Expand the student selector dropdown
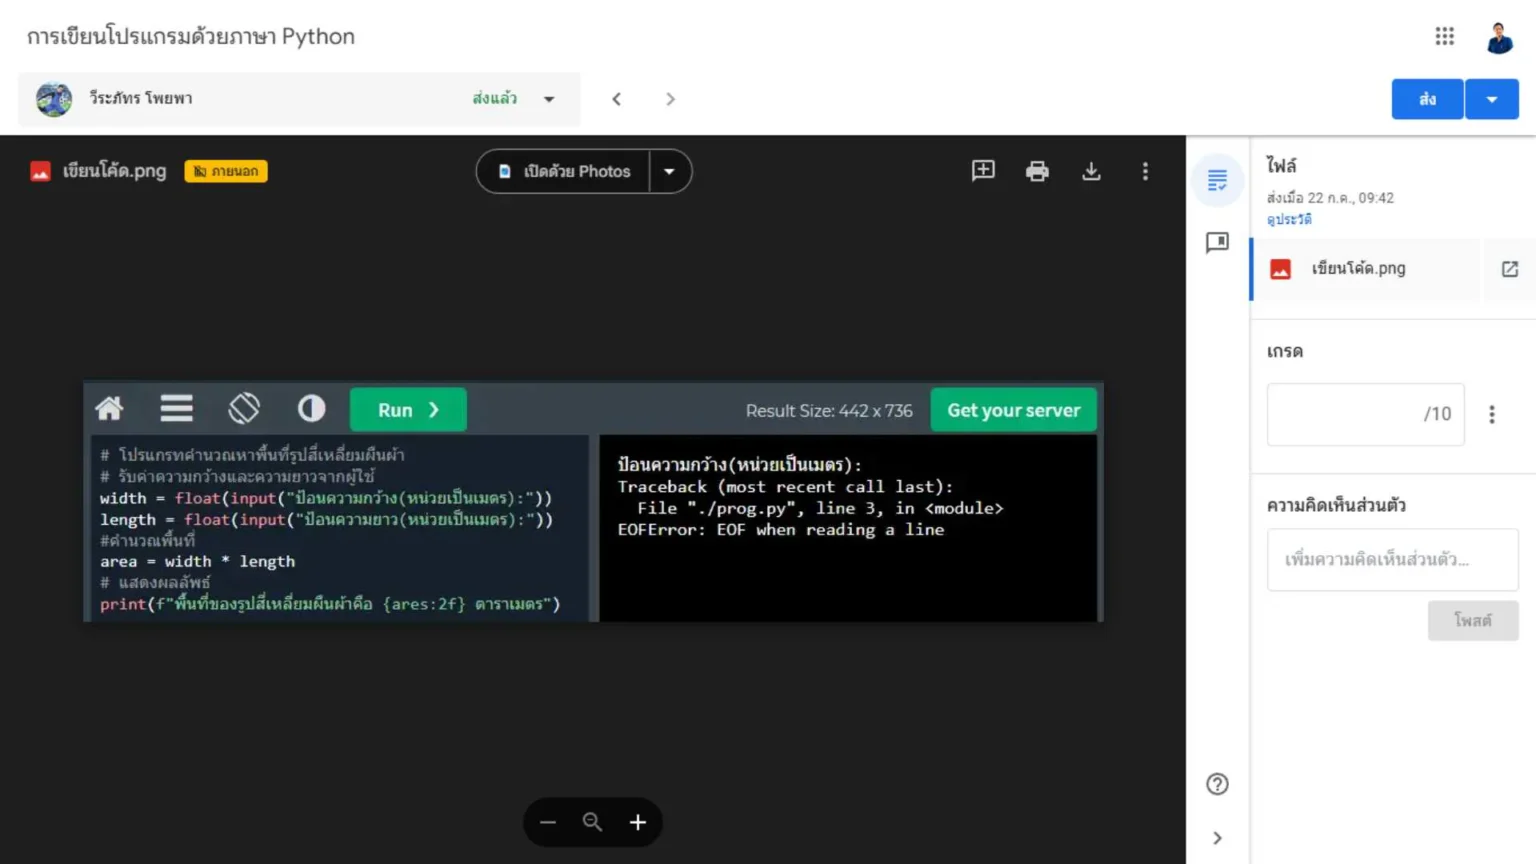 click(549, 99)
